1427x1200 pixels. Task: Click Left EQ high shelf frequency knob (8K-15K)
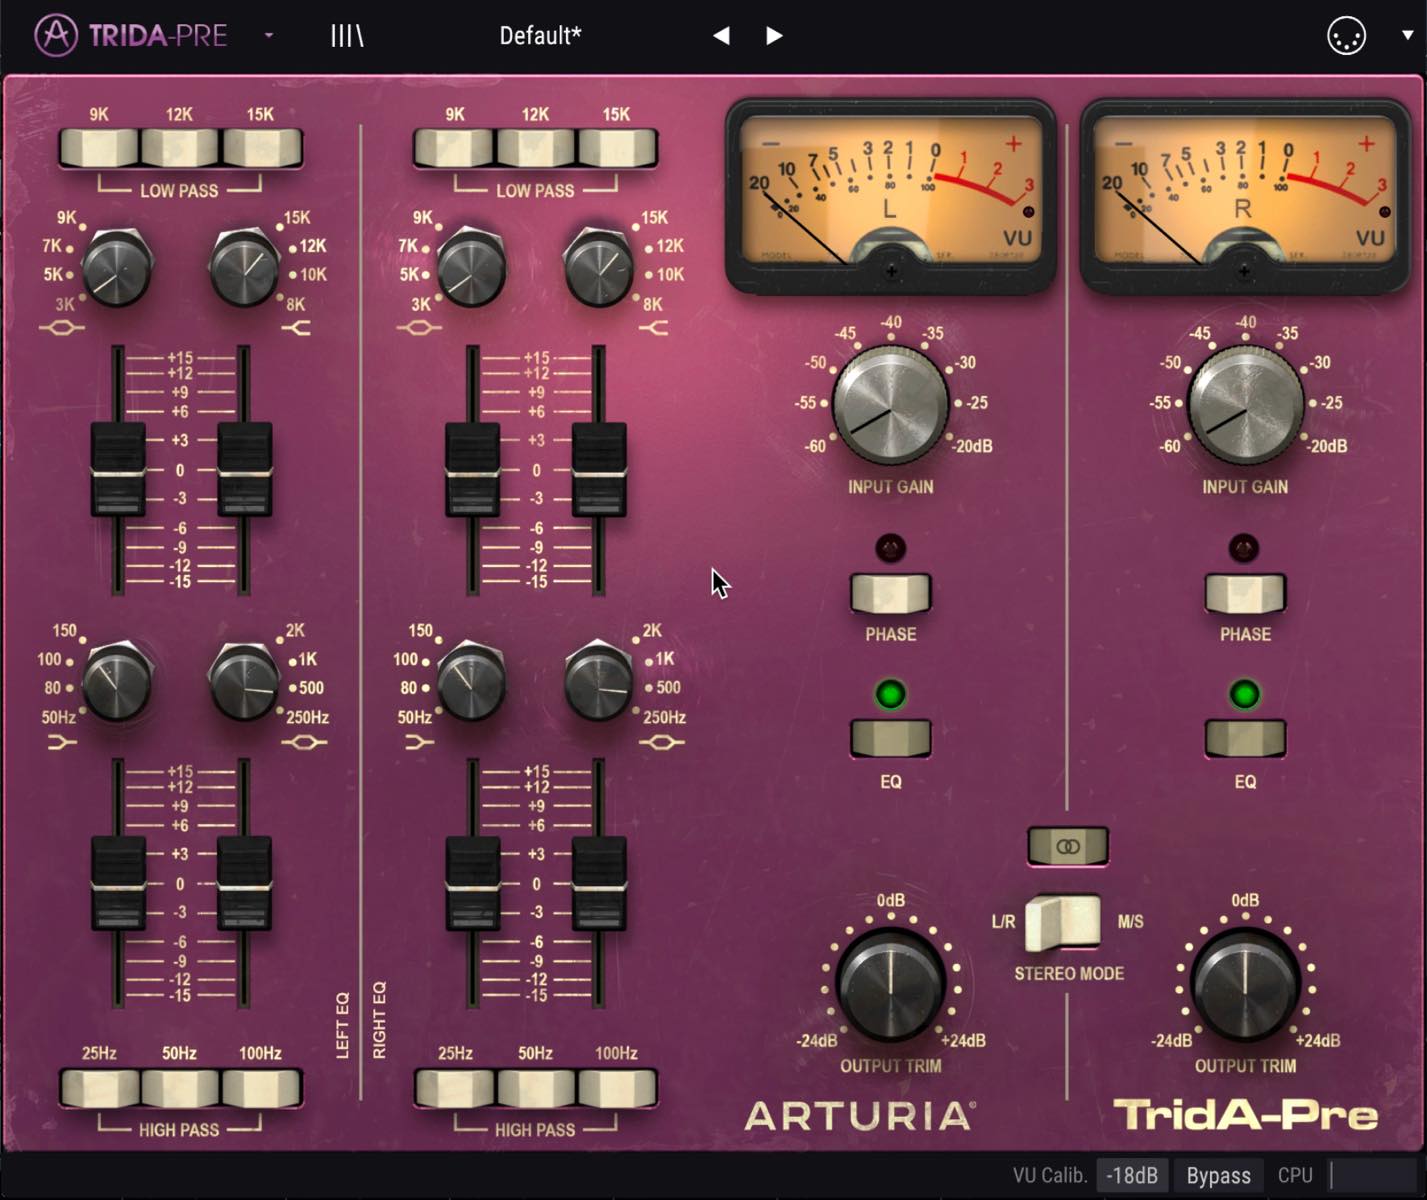point(244,268)
